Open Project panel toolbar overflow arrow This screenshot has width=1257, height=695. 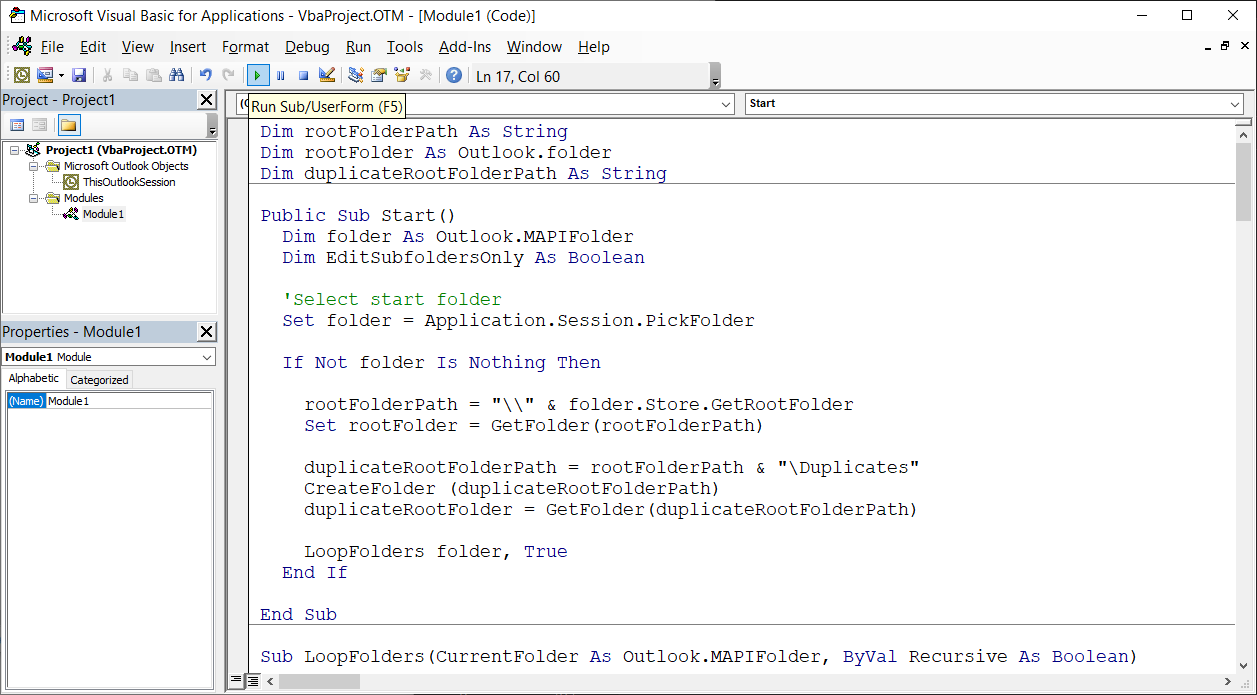point(212,126)
